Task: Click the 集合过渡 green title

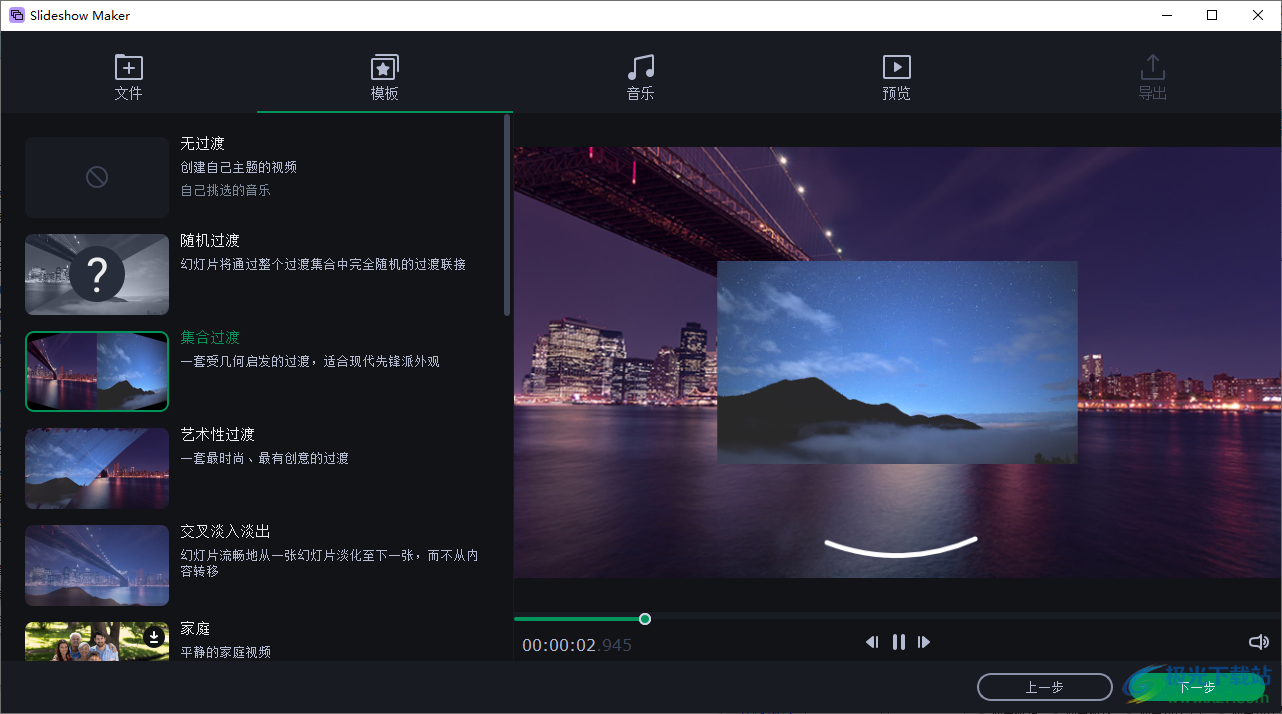Action: click(x=210, y=337)
